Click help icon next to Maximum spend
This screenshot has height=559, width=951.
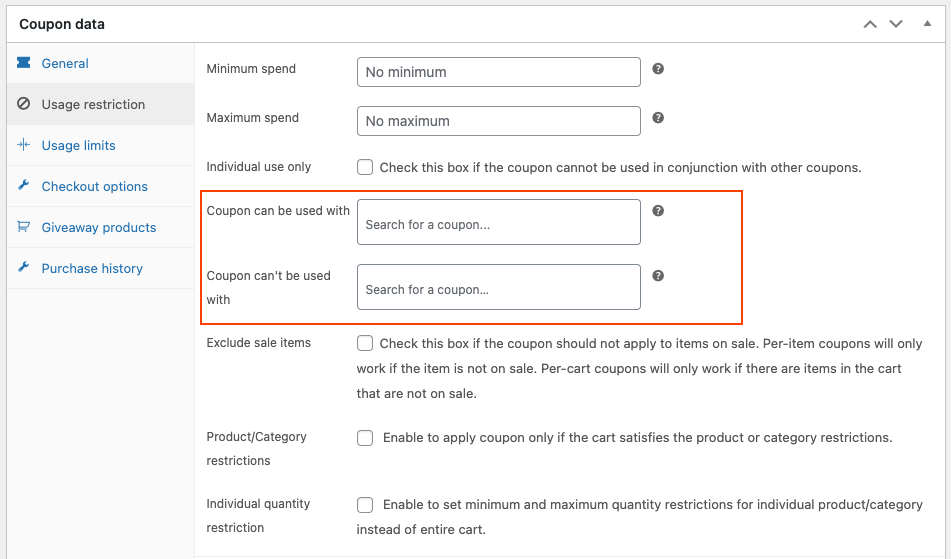click(658, 118)
